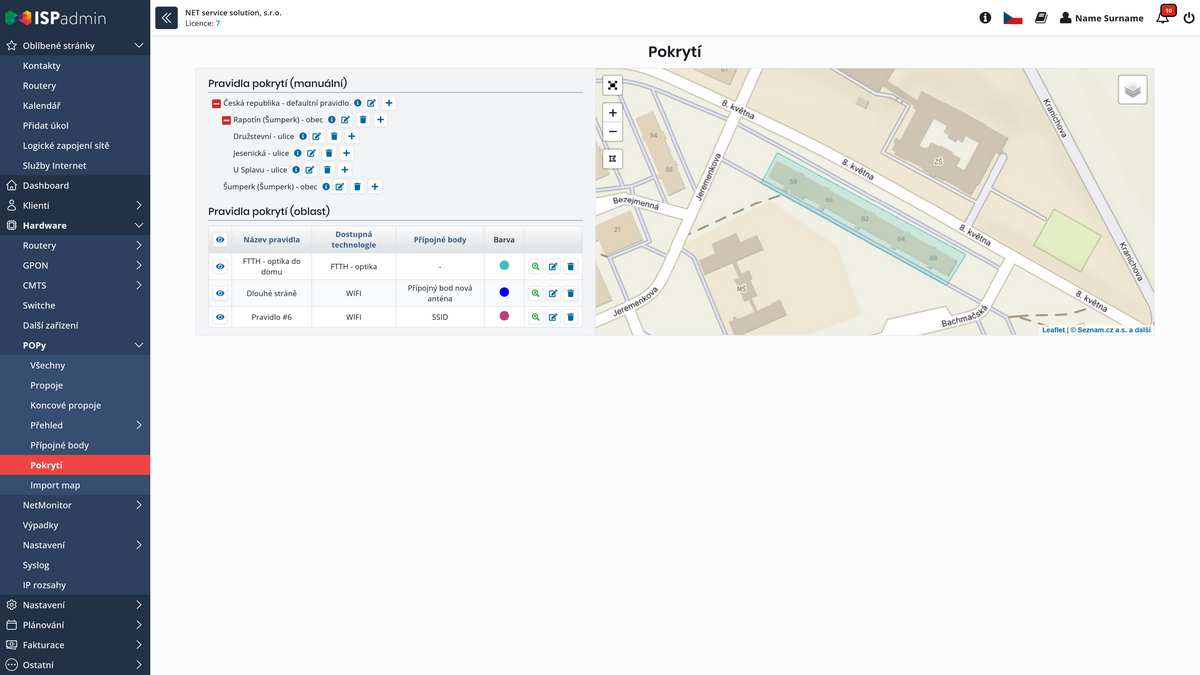Open the map layers selector

point(1132,90)
